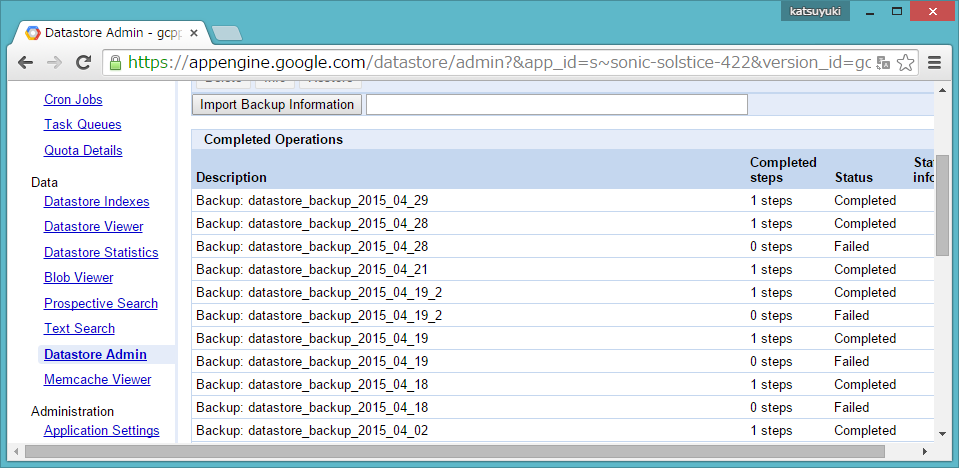Click Completed status of datastore_backup_2015_04_19
Screen dimensions: 959x468
pos(865,339)
